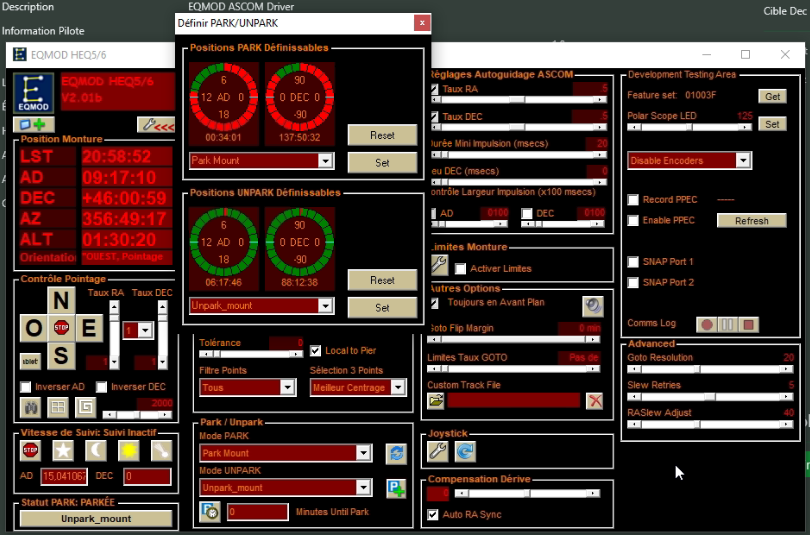The image size is (810, 535).
Task: Enable Record PPEC checkbox
Action: coord(633,200)
